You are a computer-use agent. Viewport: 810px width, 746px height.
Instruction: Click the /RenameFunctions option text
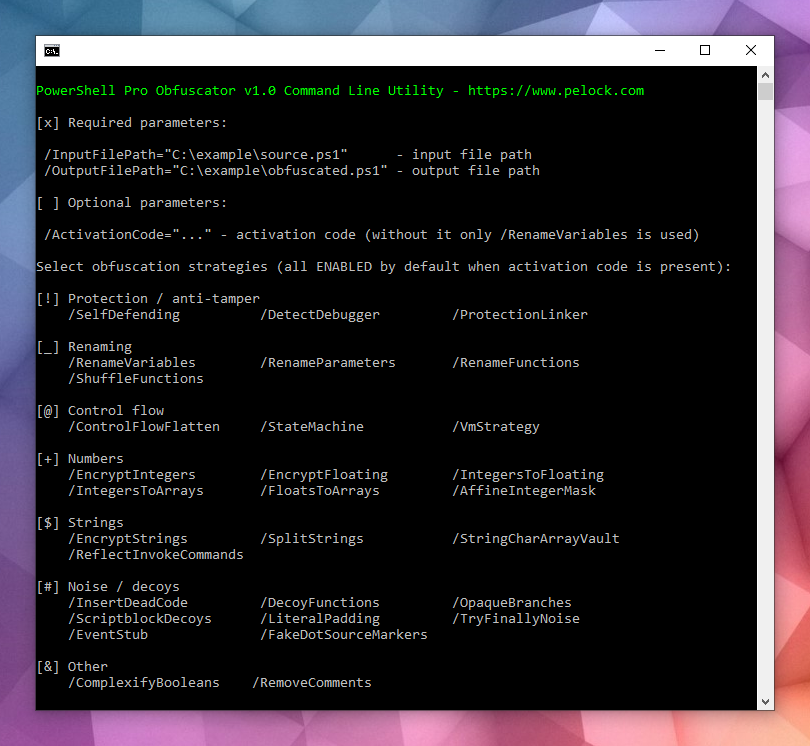[x=516, y=363]
